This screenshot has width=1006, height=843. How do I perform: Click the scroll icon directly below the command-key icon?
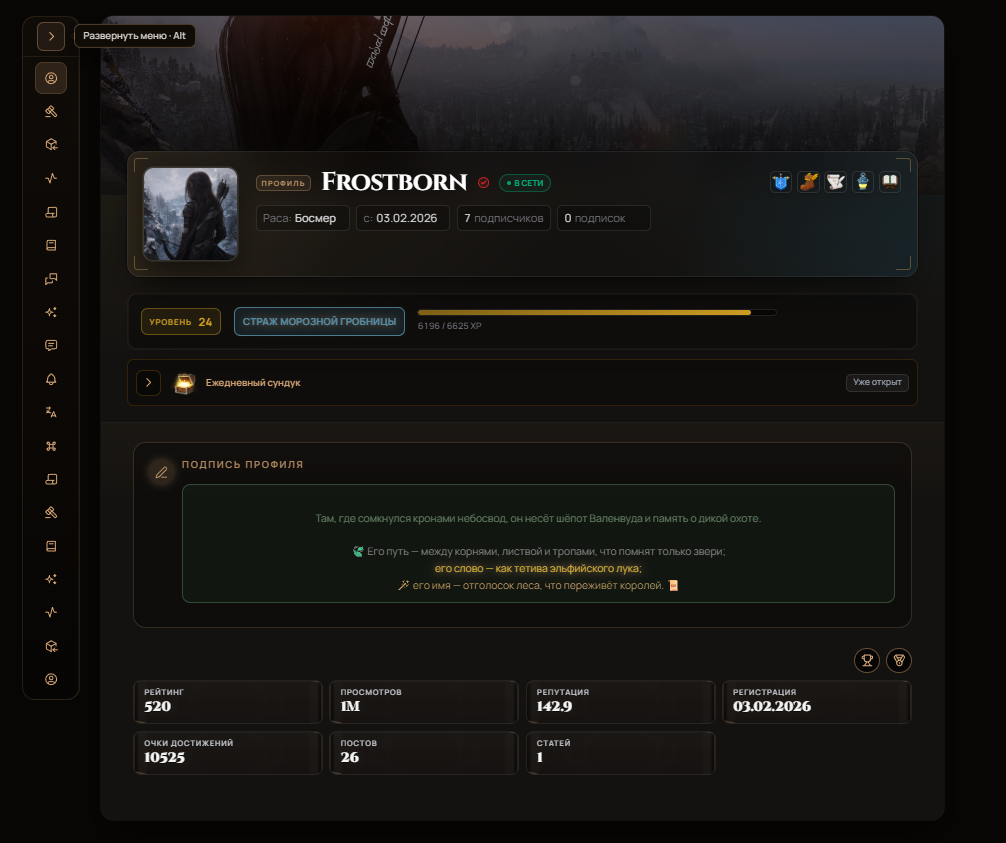coord(51,479)
